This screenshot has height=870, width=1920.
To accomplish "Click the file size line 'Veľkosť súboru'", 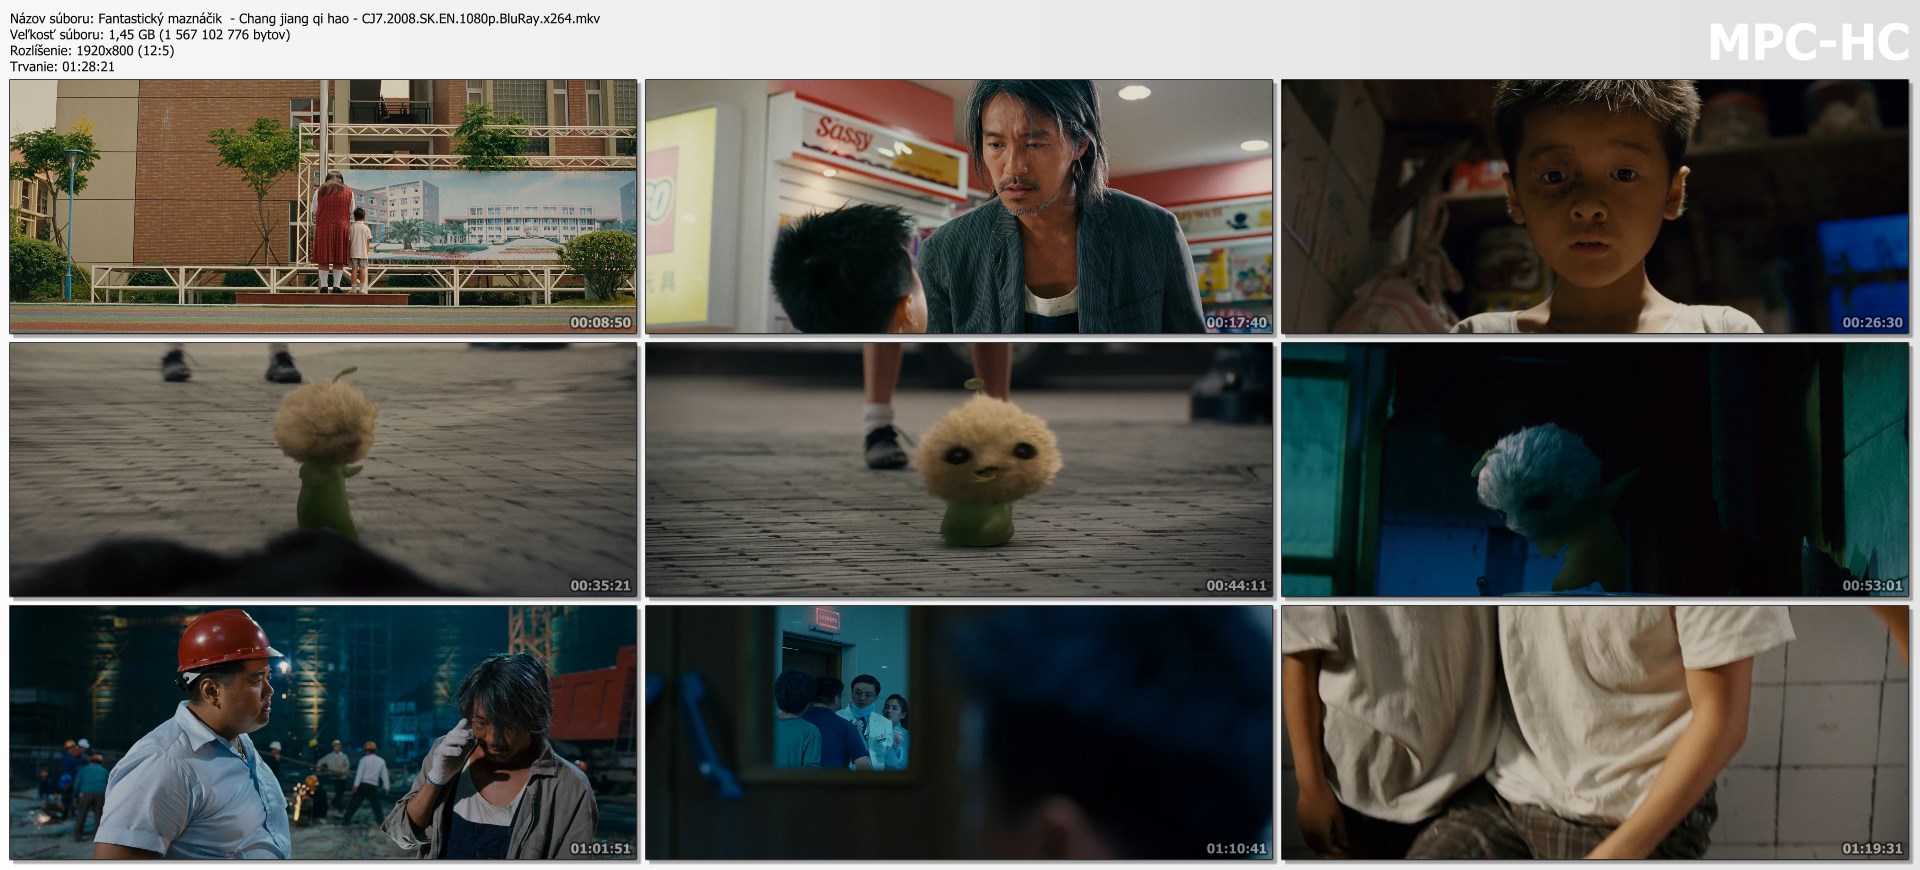I will coord(150,34).
